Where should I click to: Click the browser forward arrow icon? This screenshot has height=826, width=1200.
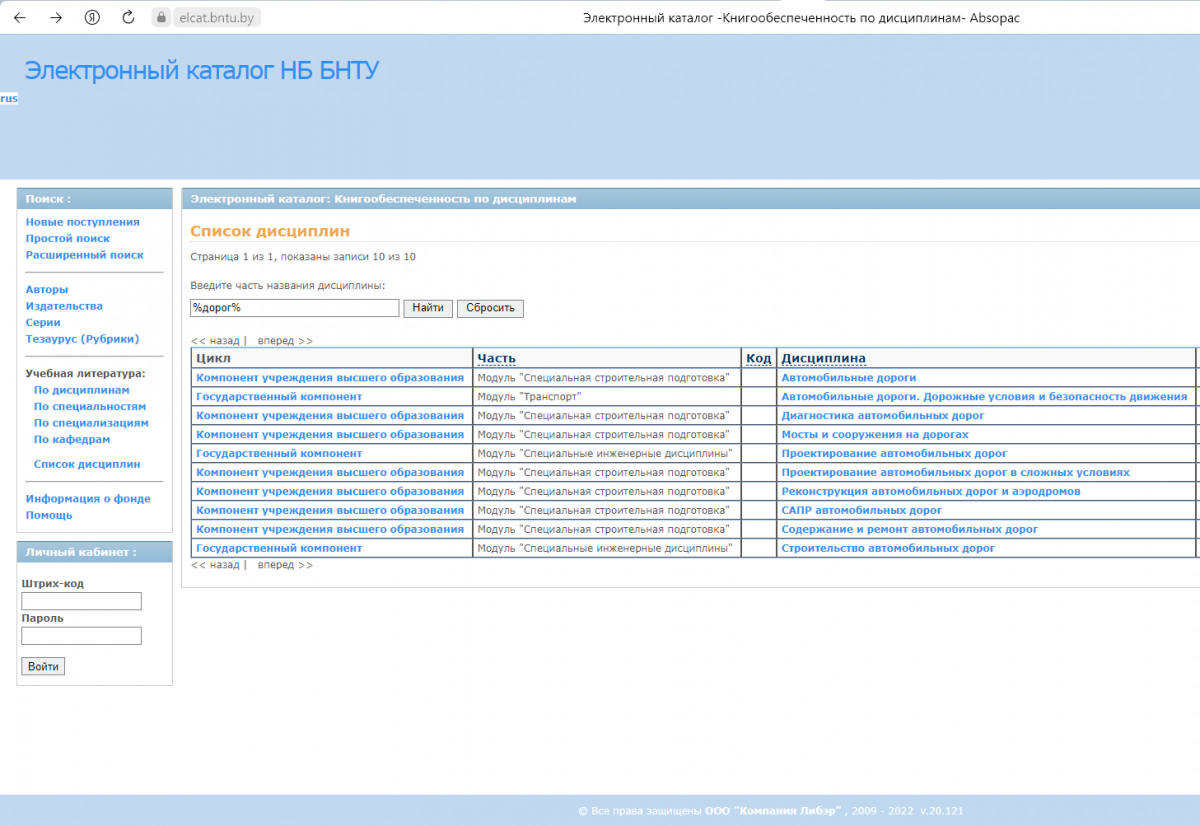pos(56,17)
